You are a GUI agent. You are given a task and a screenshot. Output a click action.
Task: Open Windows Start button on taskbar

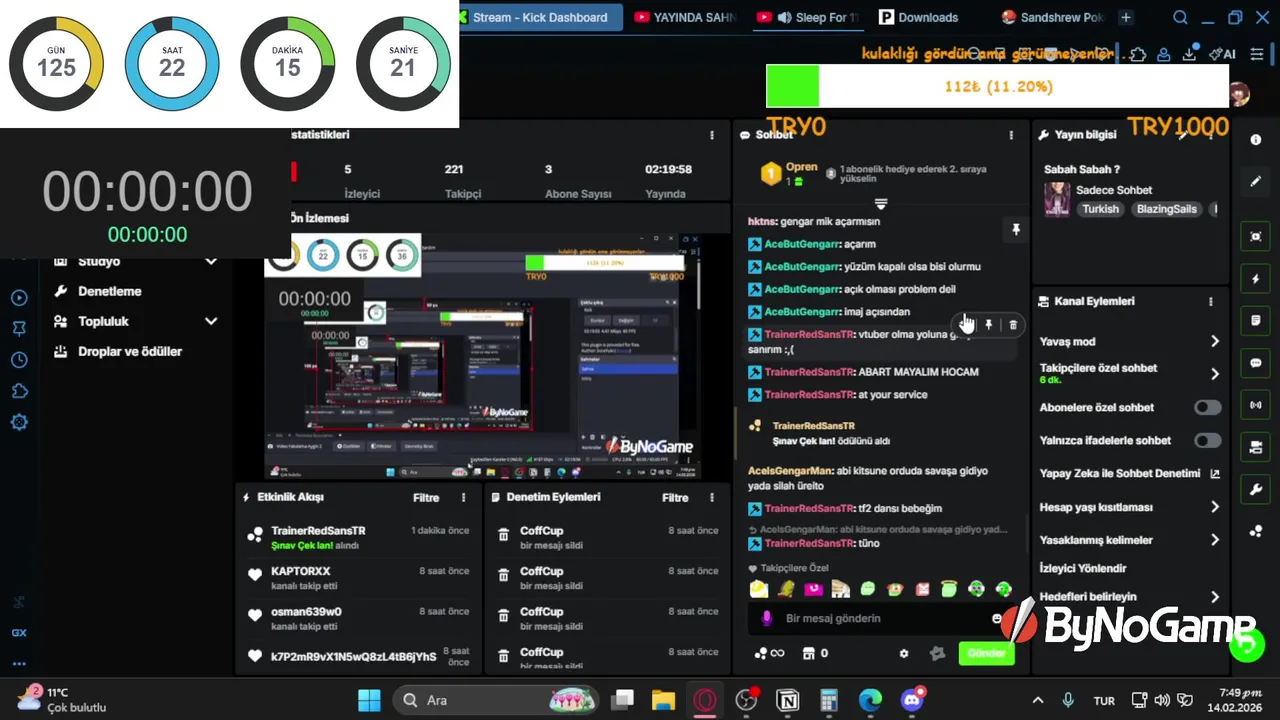(x=369, y=700)
